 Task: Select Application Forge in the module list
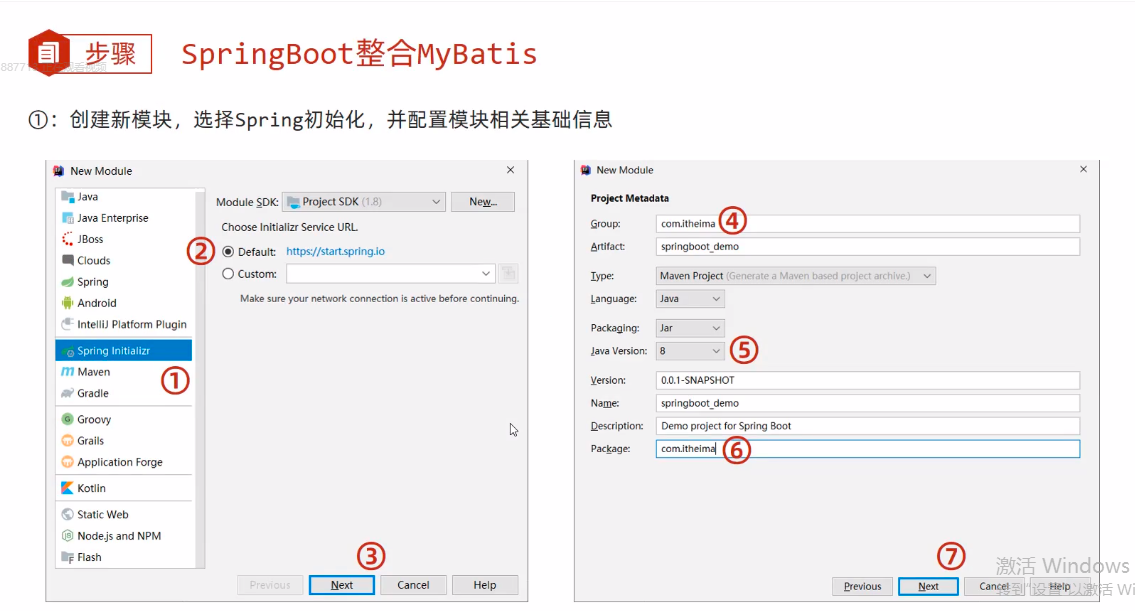tap(124, 462)
